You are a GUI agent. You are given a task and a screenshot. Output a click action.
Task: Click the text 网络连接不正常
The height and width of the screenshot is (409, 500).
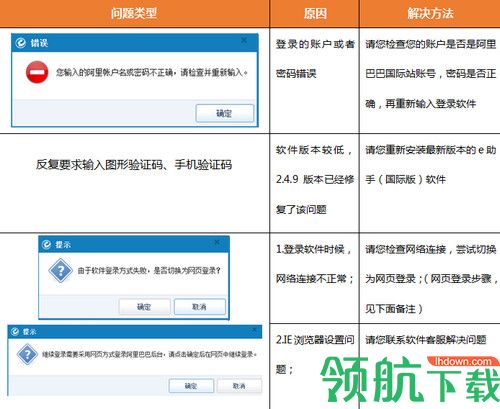click(311, 279)
